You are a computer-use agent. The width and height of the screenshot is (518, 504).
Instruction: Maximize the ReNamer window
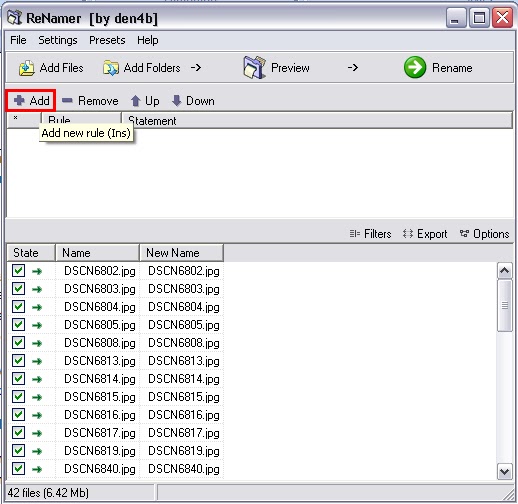[479, 18]
